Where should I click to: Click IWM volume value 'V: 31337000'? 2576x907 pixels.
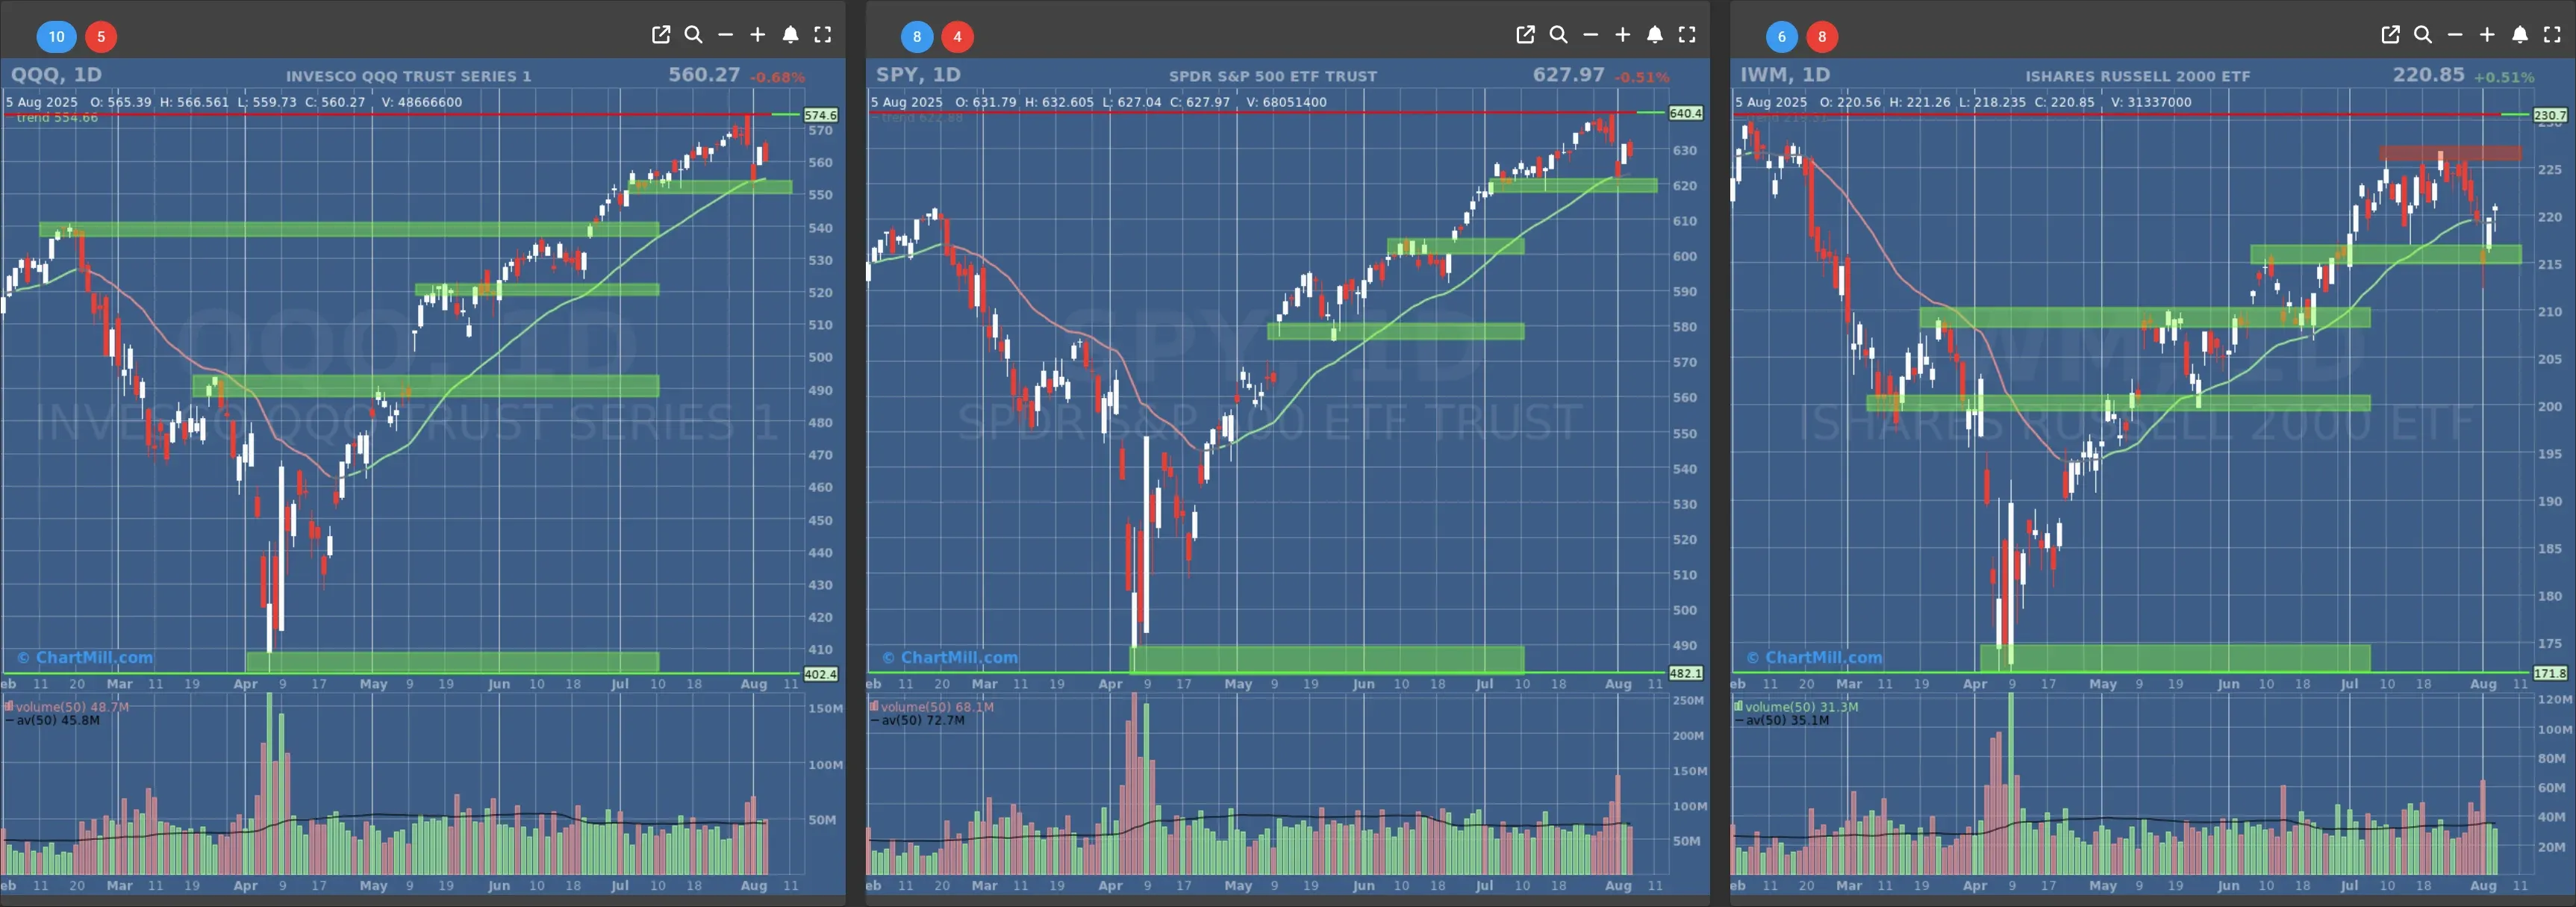tap(2151, 102)
